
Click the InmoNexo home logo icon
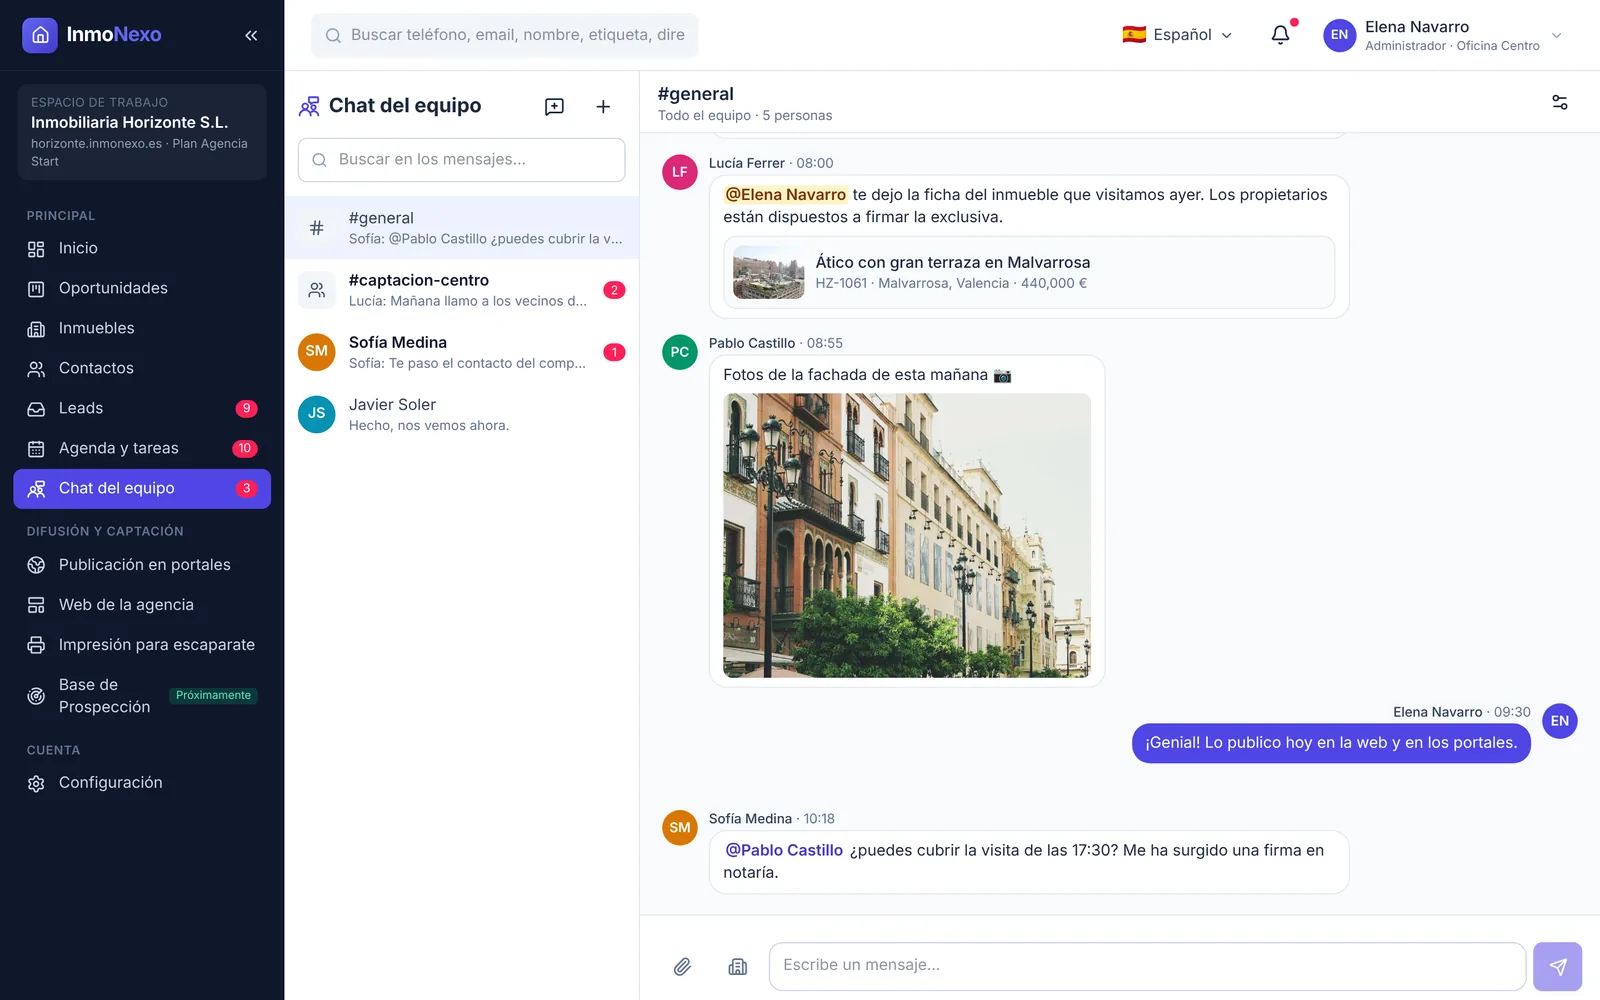click(x=40, y=35)
